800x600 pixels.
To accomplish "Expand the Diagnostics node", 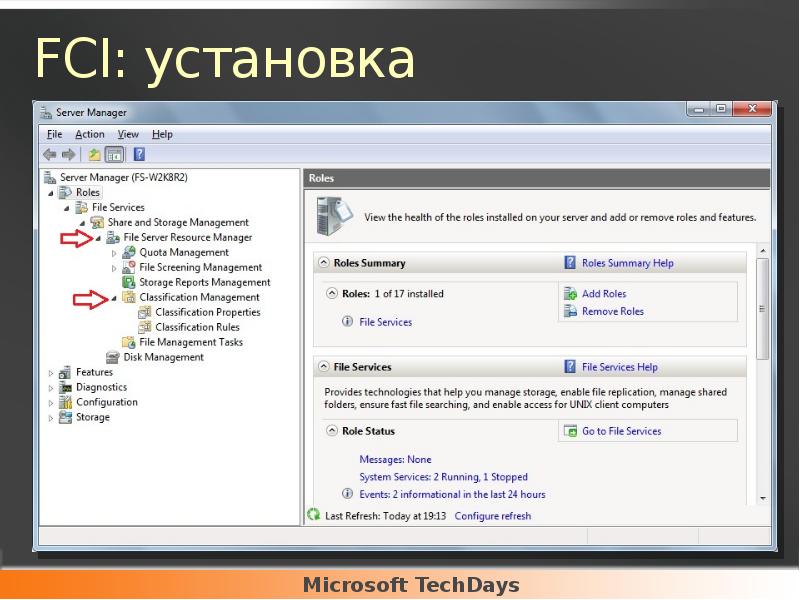I will coord(51,387).
